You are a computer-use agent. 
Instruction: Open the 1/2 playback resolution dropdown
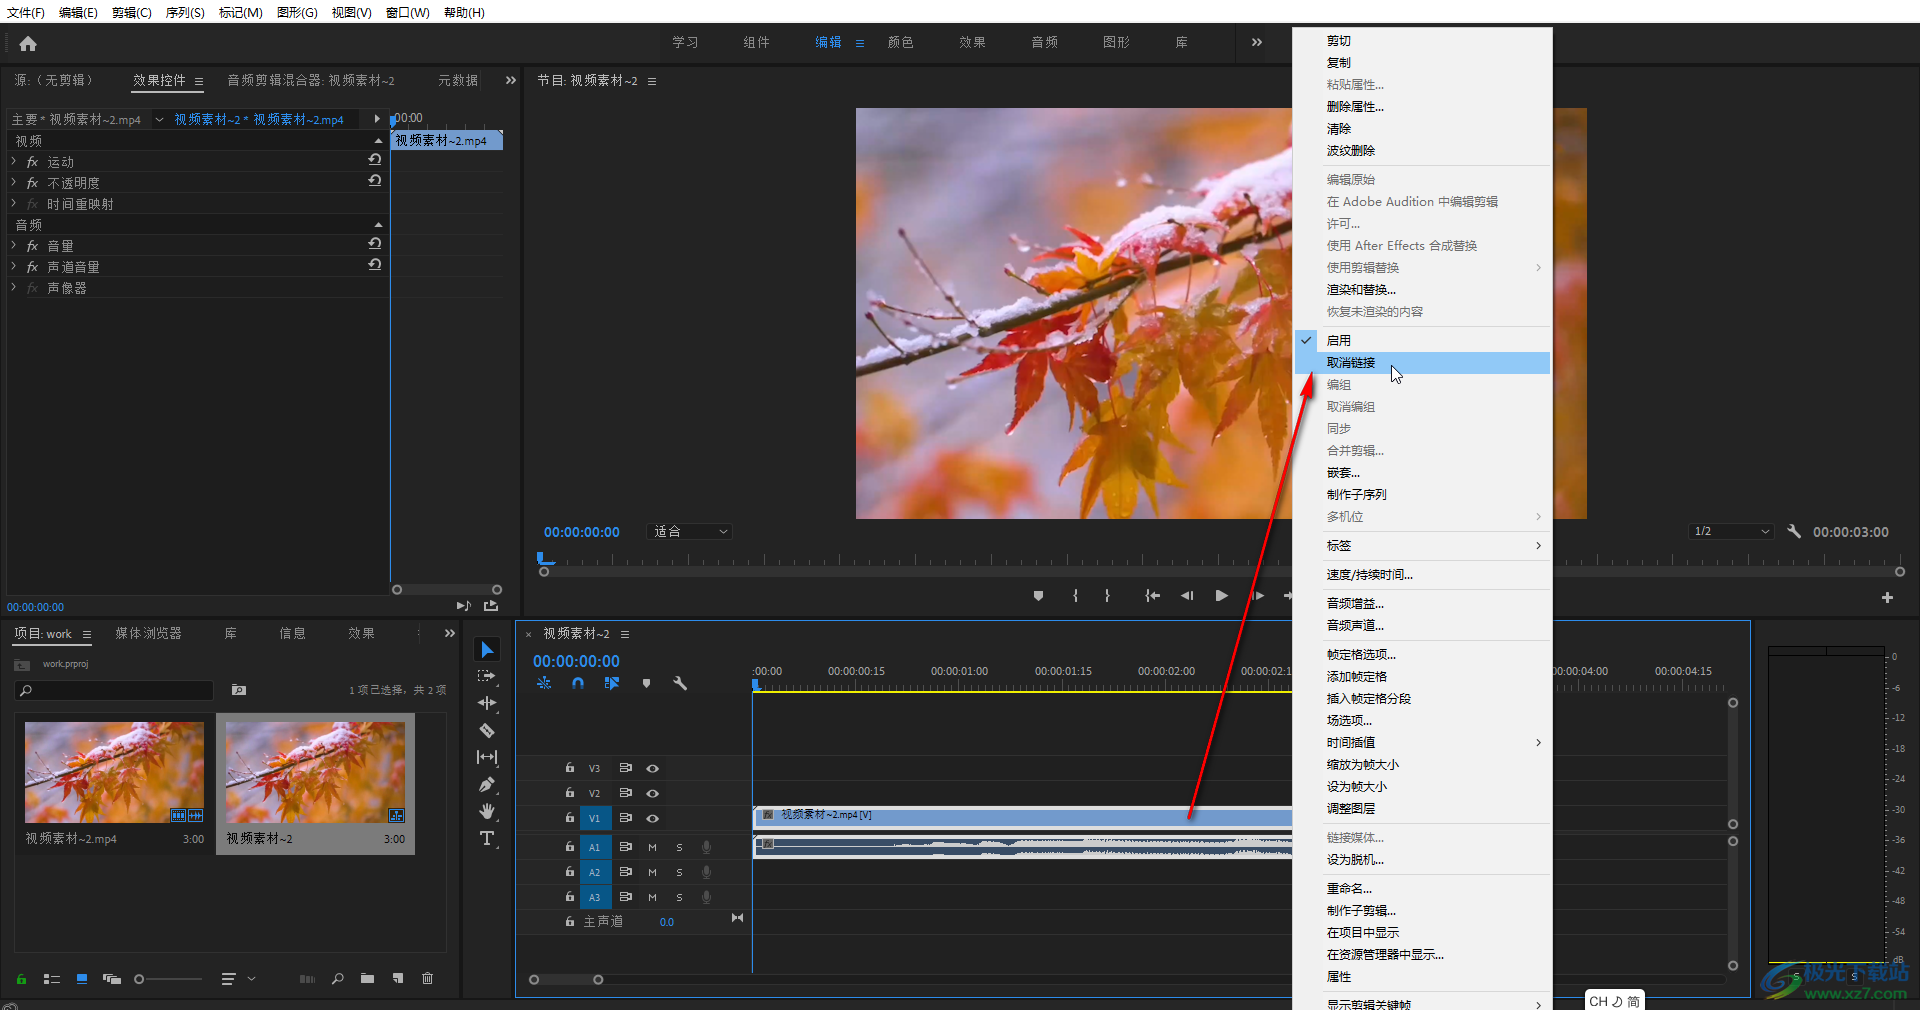pos(1731,531)
